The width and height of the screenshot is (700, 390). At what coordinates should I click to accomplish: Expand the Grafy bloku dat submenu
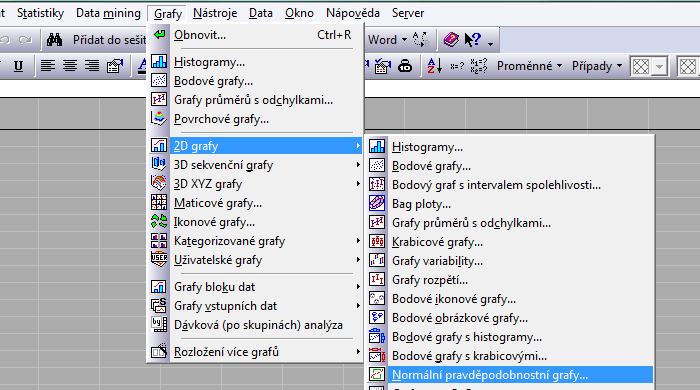pos(358,286)
